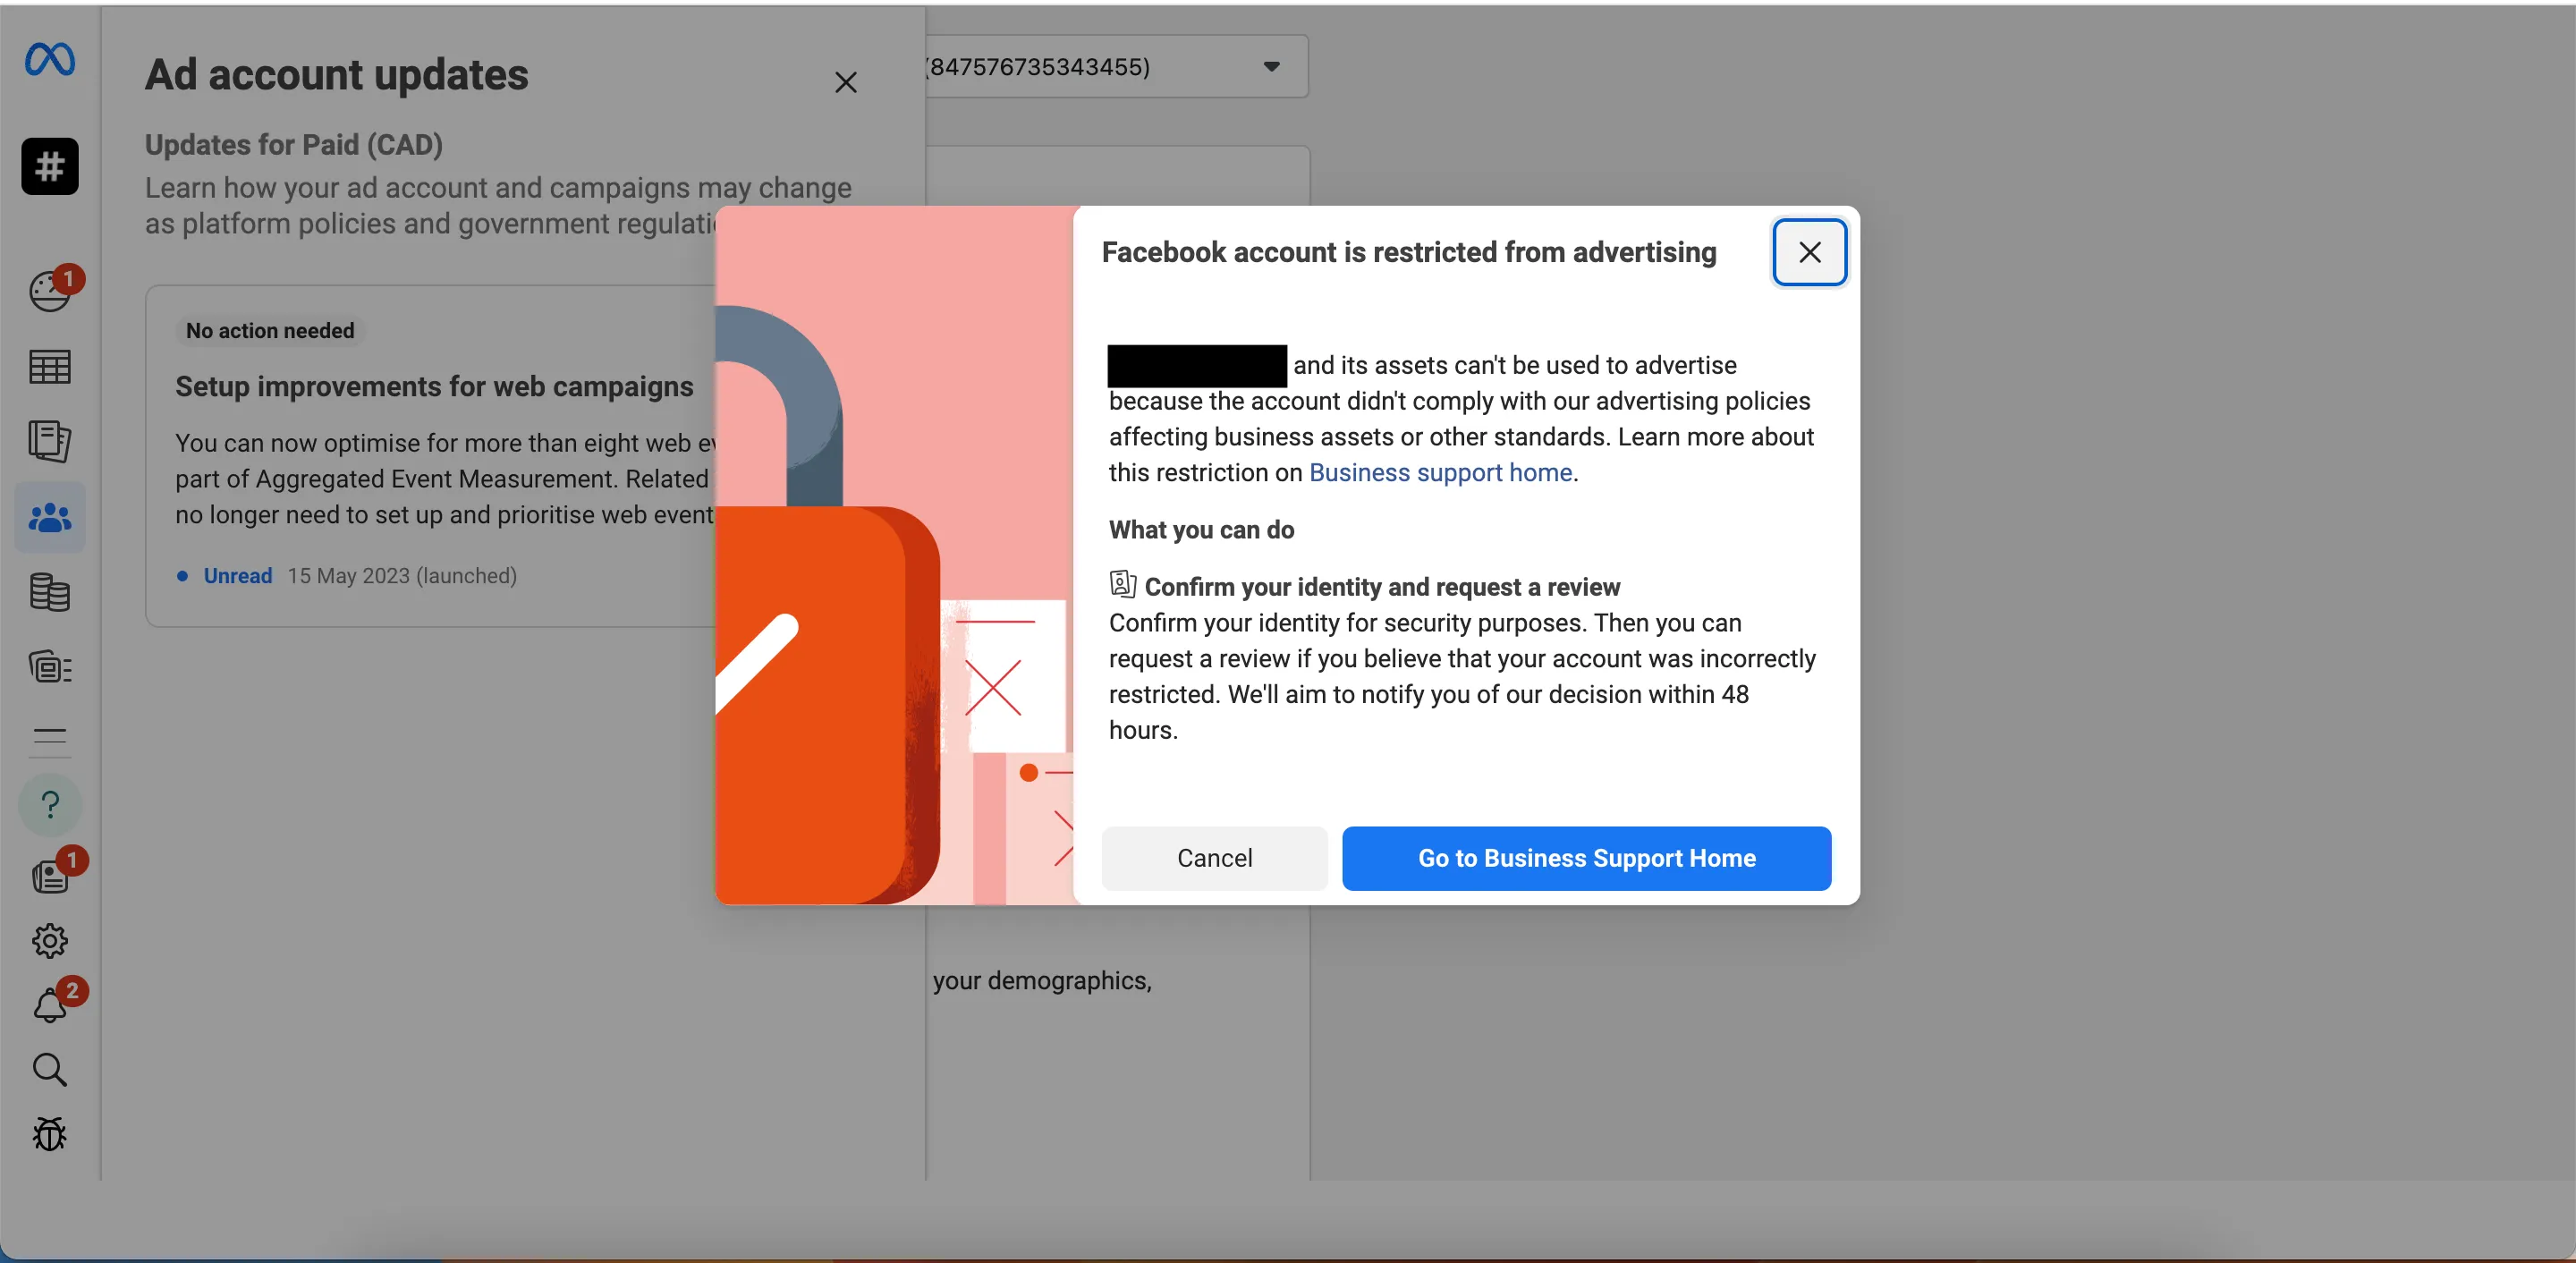Open the Business support home link

(1441, 472)
